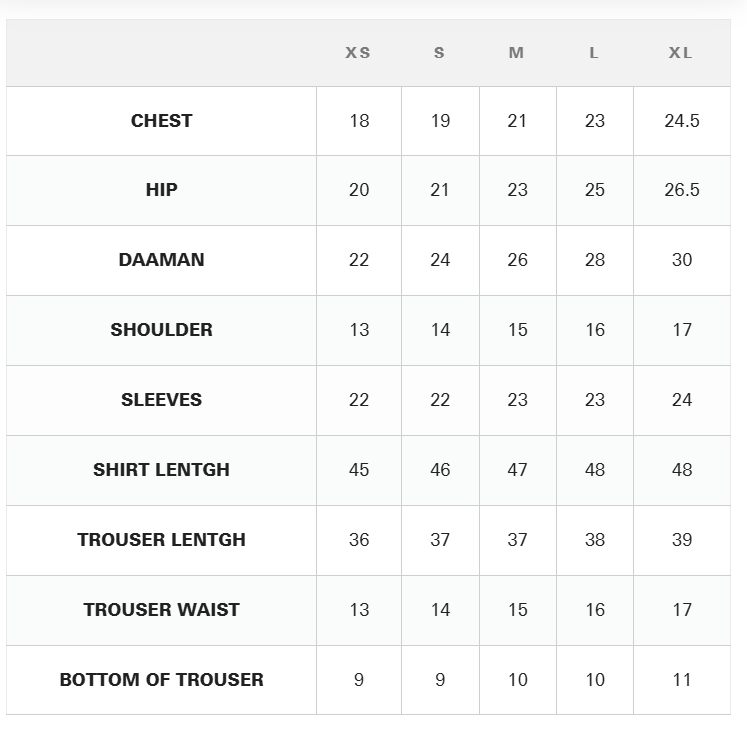Screen dimensions: 747x737
Task: Select the CHEST row label
Action: tap(162, 121)
